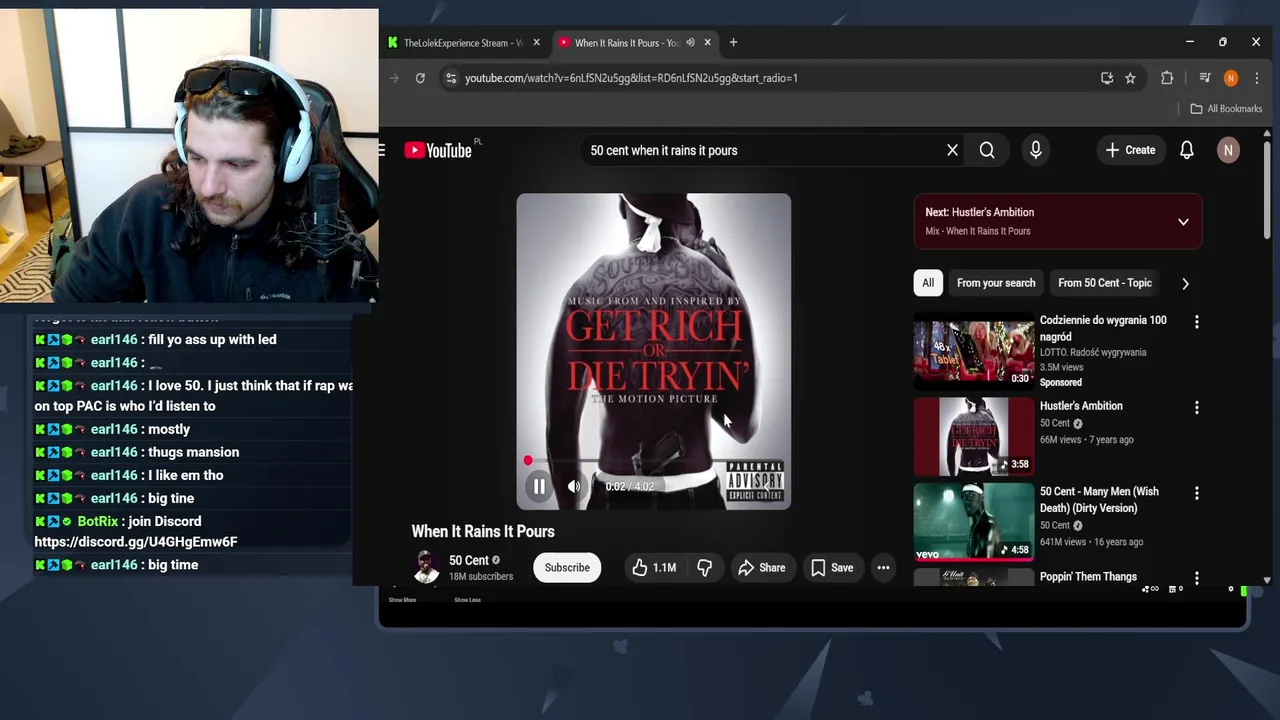This screenshot has height=720, width=1280.
Task: Go to the YouTube home logo
Action: [x=438, y=150]
